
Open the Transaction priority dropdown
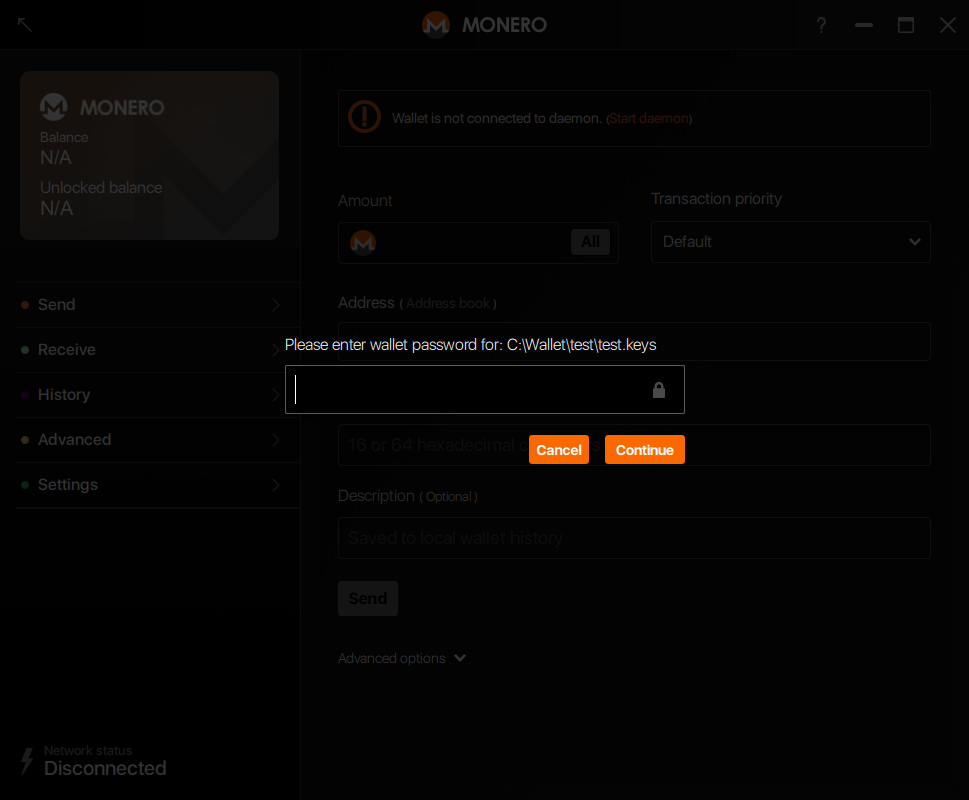tap(790, 242)
